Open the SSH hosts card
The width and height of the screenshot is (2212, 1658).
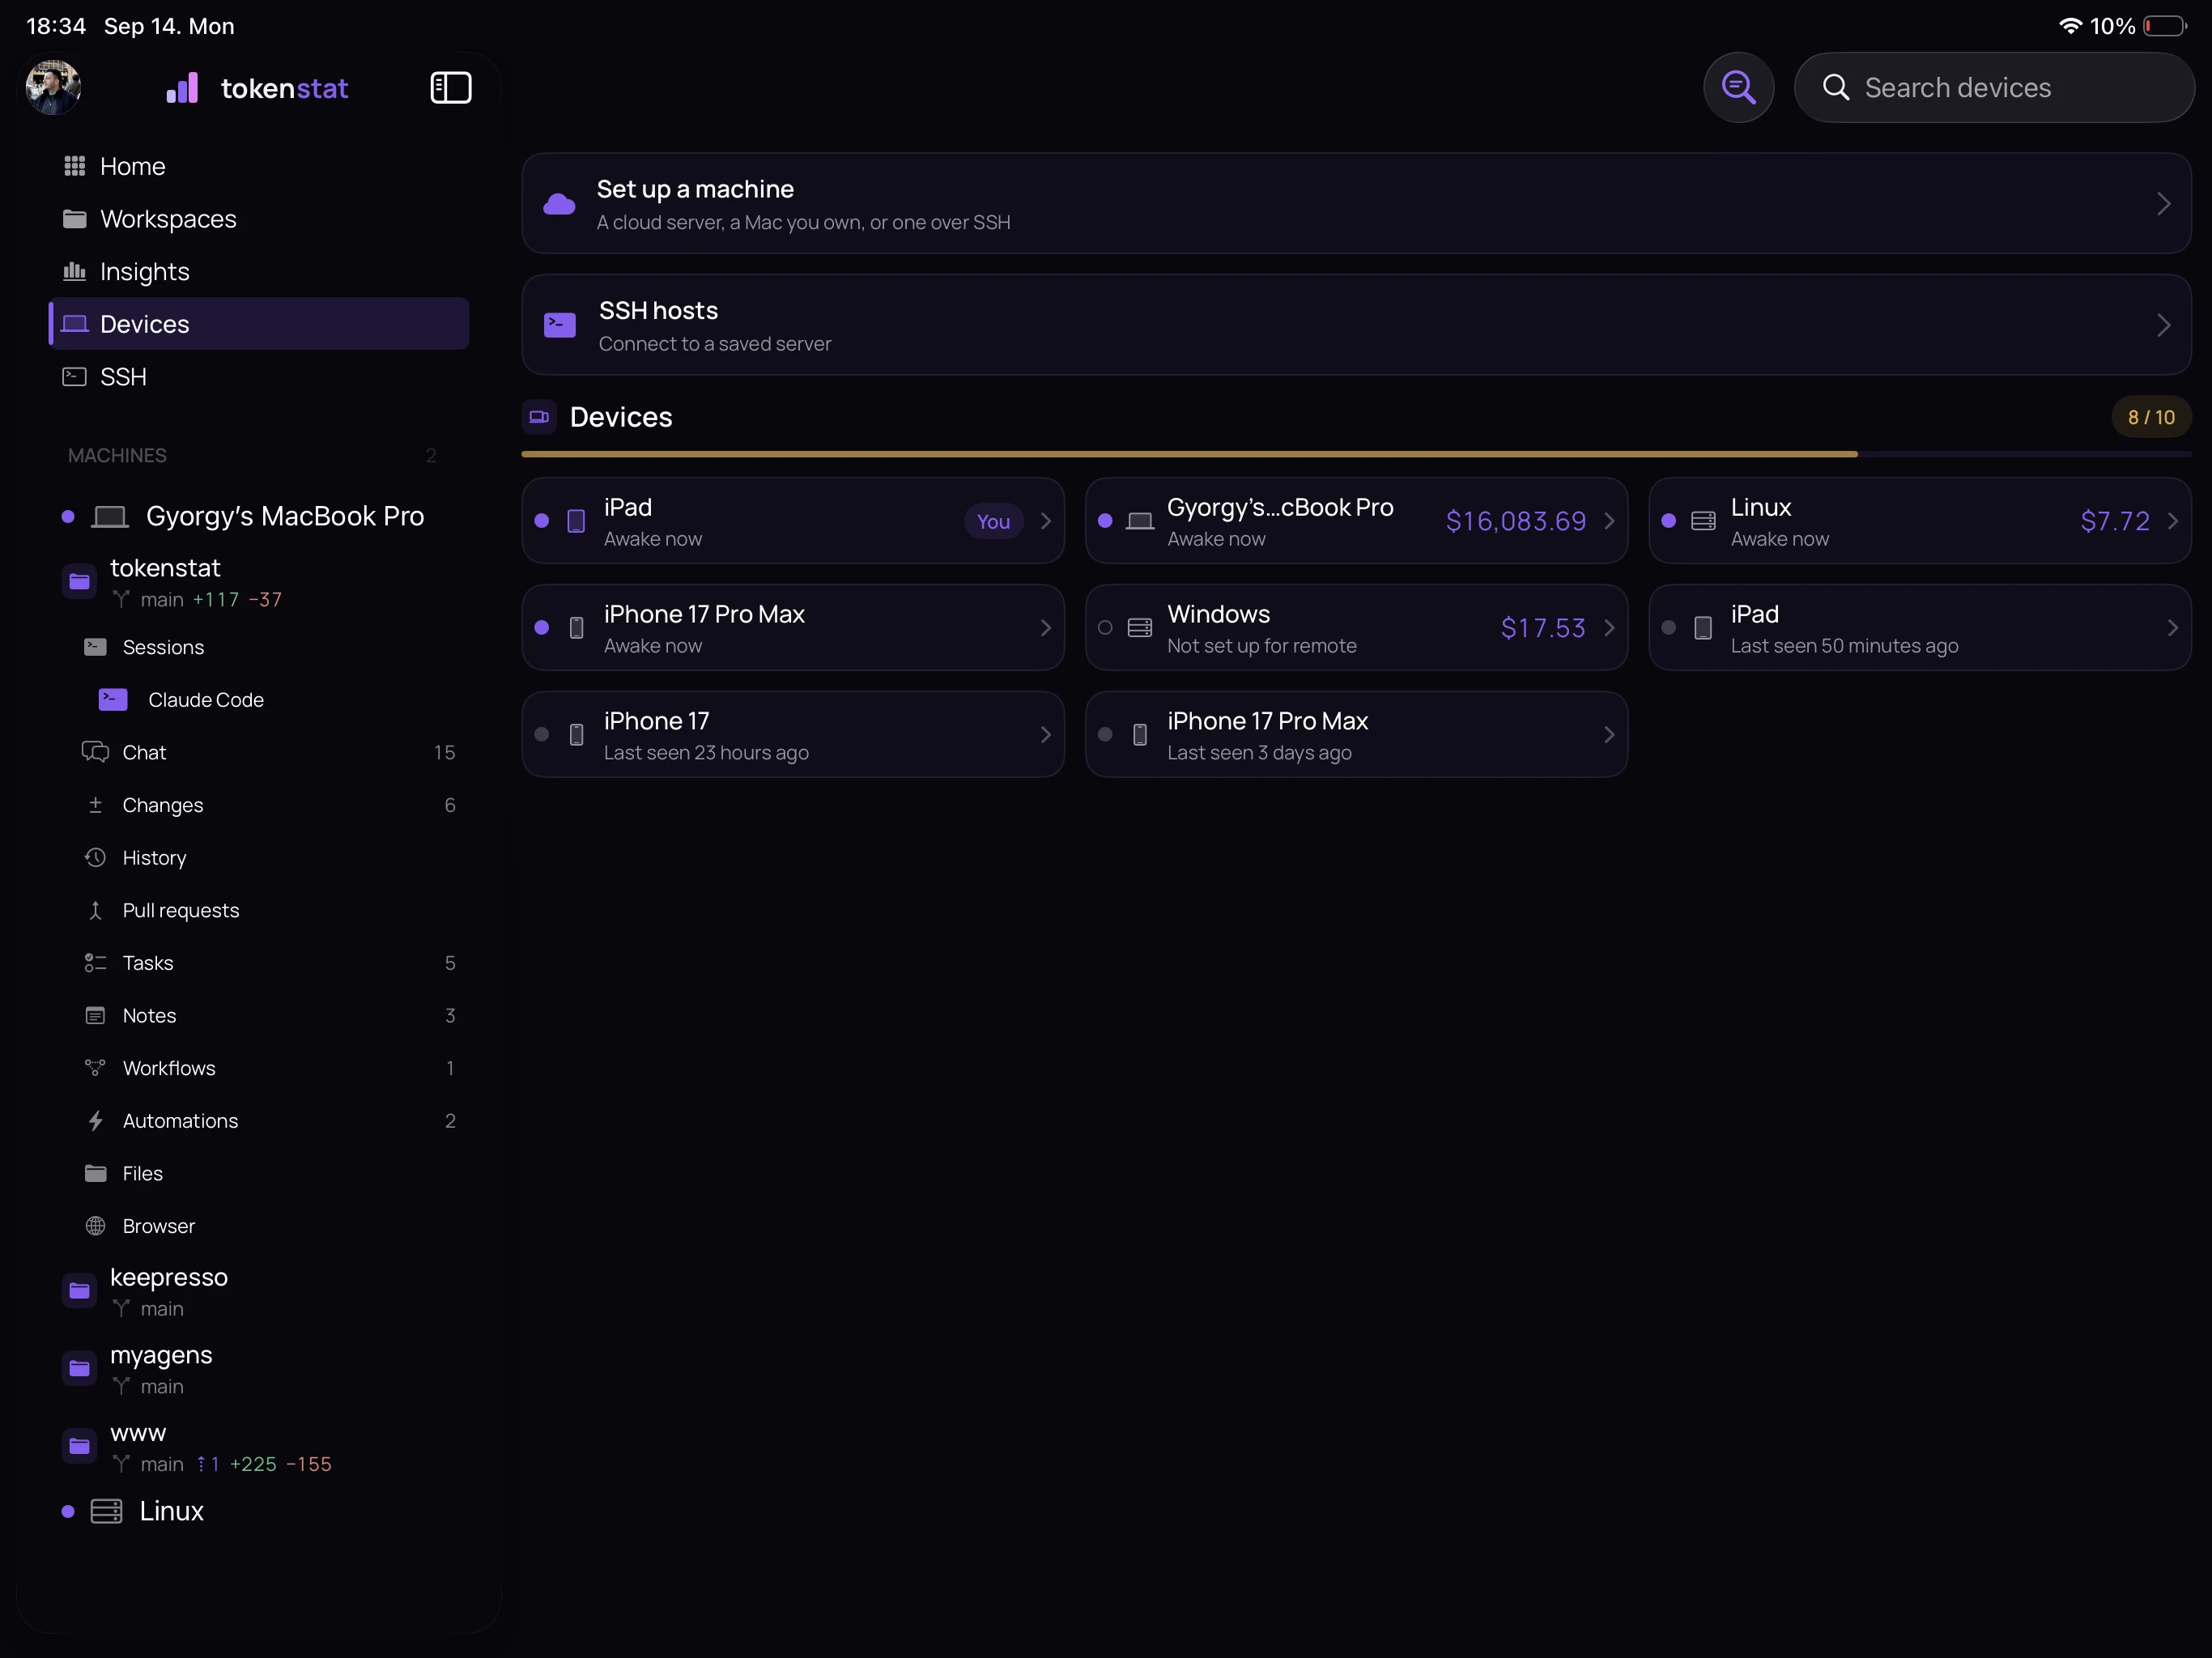(1356, 325)
